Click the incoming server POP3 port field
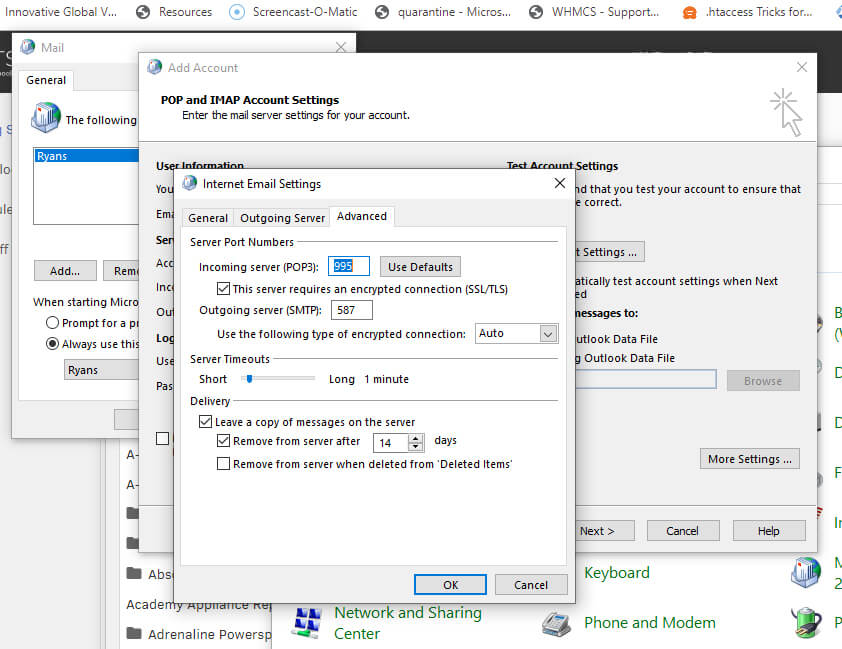This screenshot has height=649, width=842. [349, 266]
